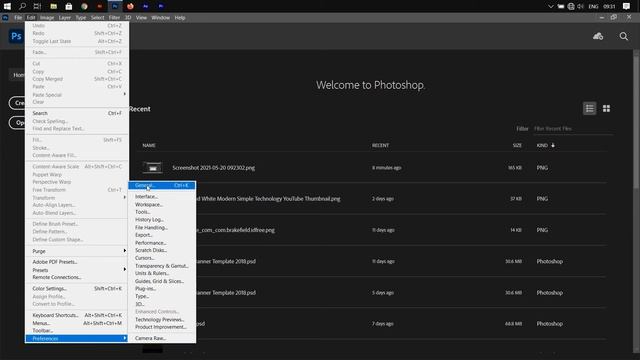Select General preferences

[x=162, y=185]
